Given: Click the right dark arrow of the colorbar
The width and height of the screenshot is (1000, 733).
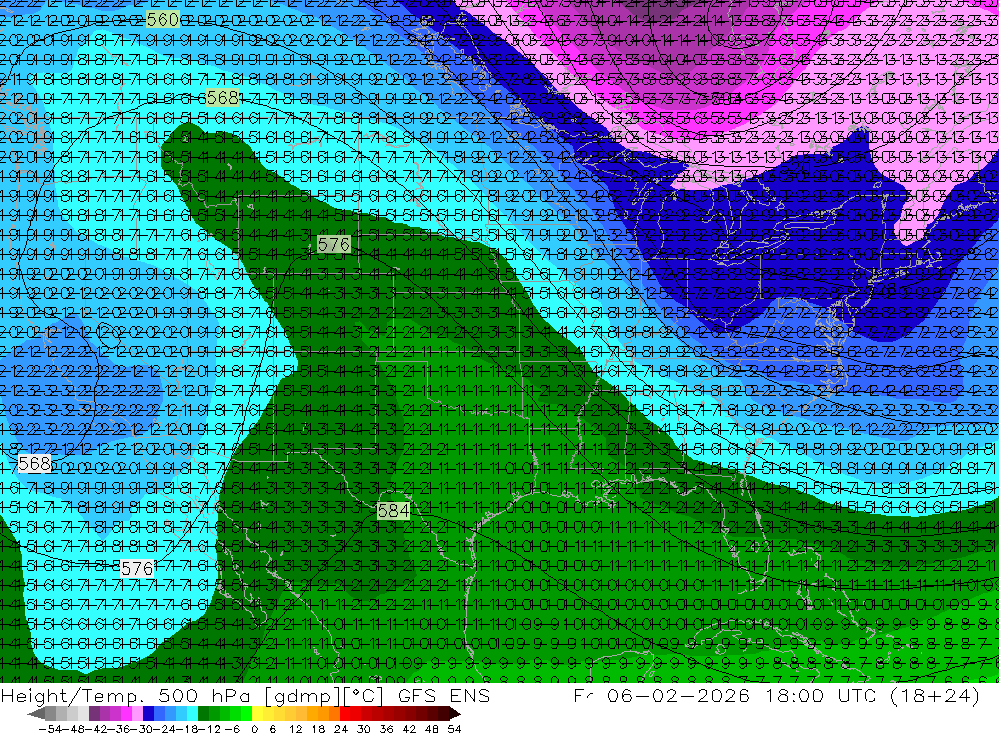Looking at the screenshot, I should [455, 714].
